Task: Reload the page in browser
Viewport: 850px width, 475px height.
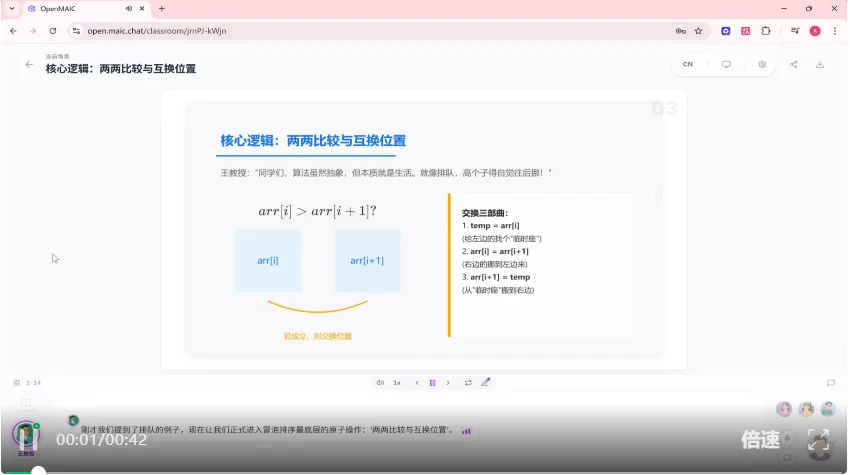Action: (x=53, y=31)
